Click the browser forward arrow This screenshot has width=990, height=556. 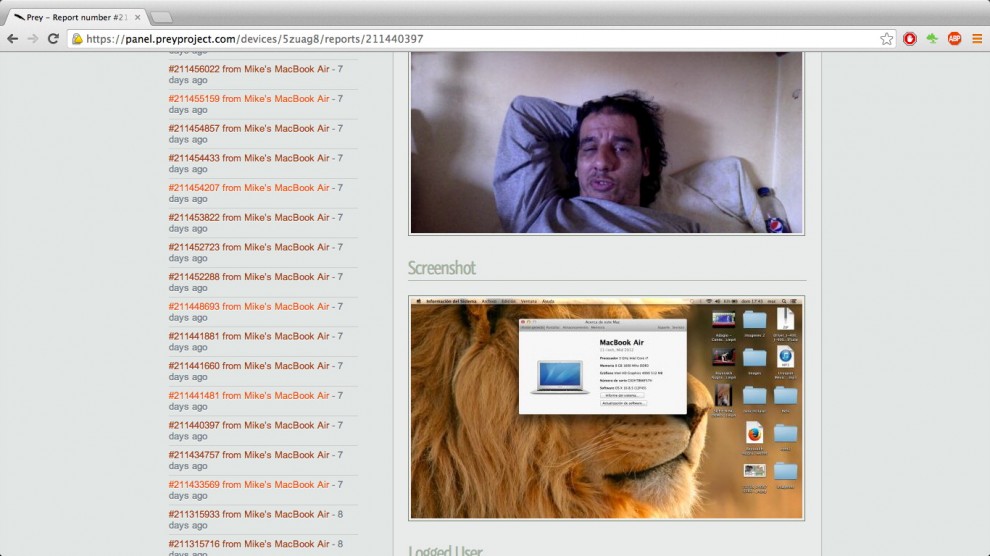point(32,39)
